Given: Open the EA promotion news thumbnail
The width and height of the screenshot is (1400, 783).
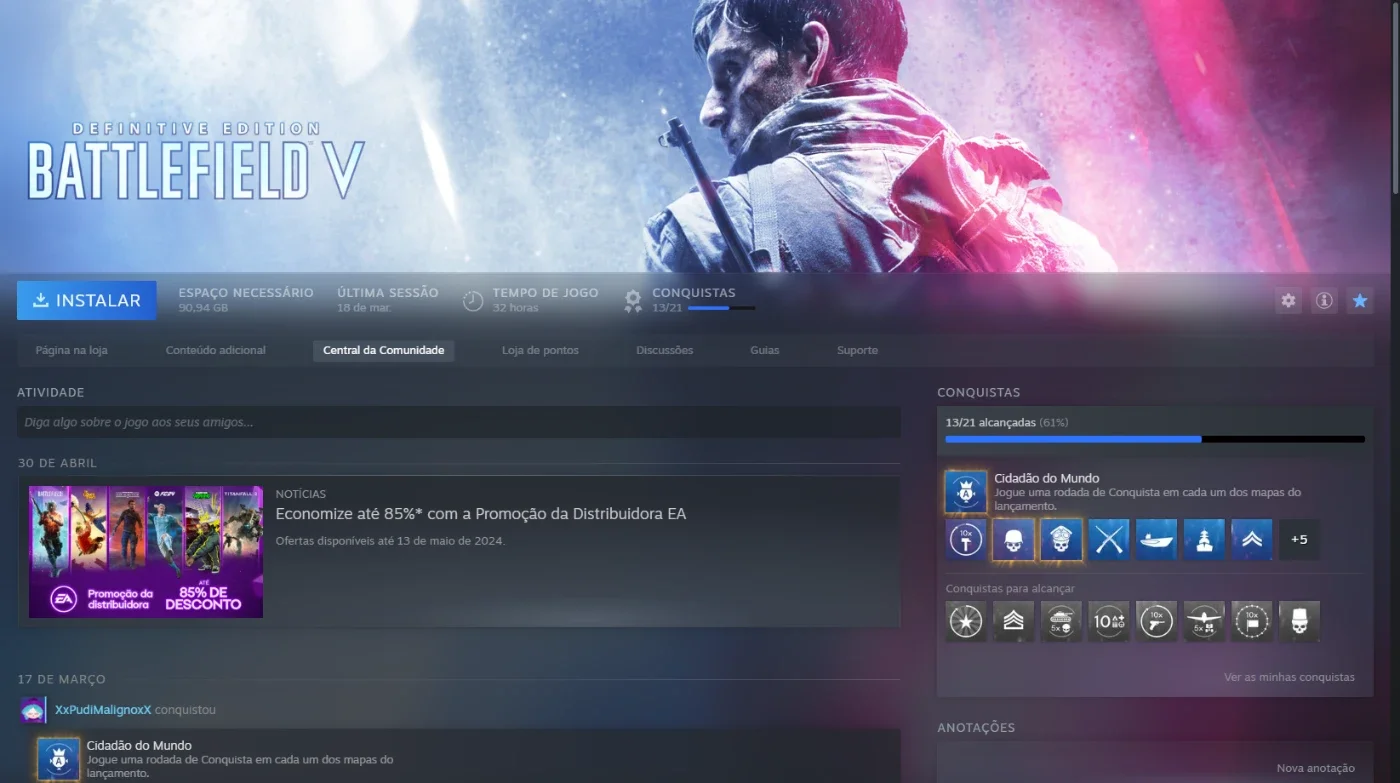Looking at the screenshot, I should tap(146, 552).
